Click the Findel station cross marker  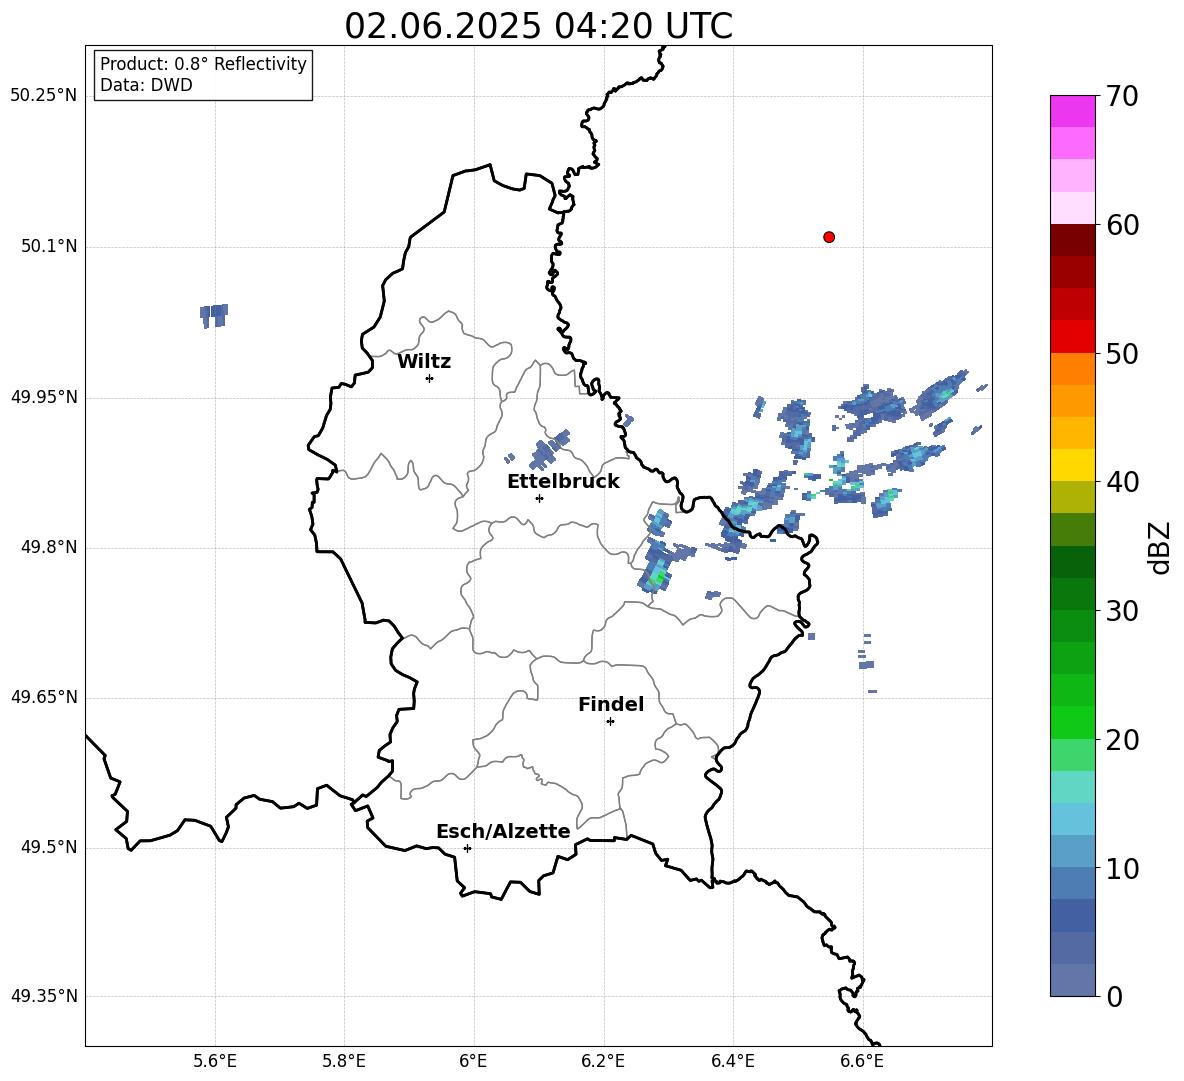coord(610,722)
